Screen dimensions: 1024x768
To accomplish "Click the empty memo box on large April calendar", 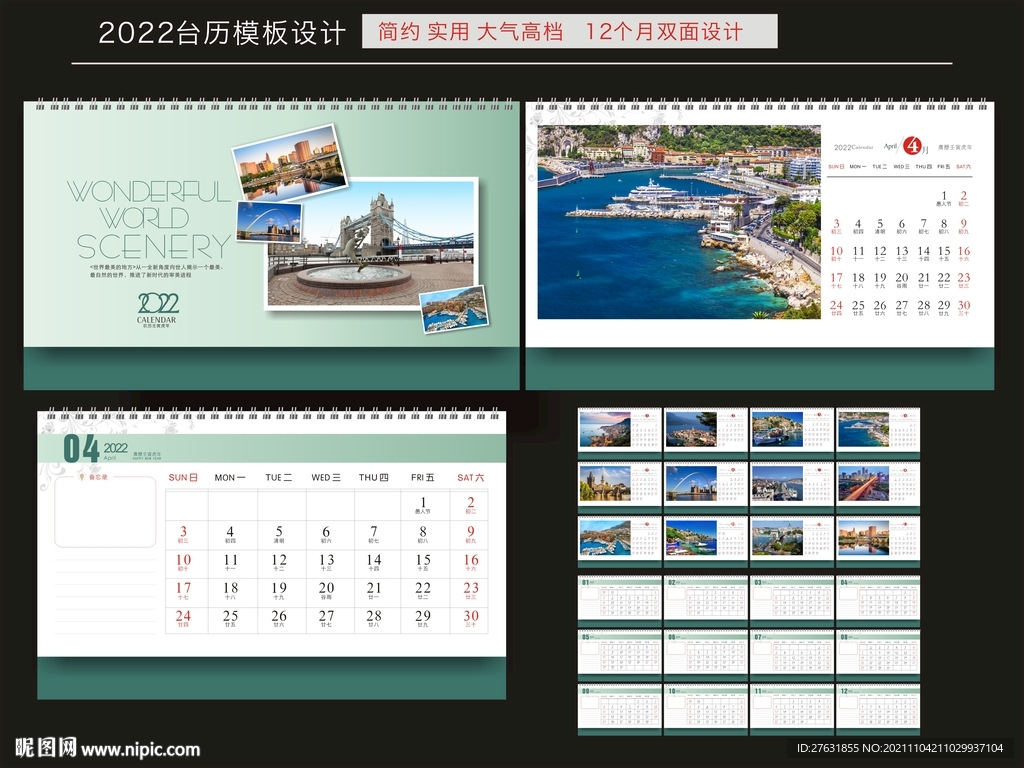I will pos(105,512).
